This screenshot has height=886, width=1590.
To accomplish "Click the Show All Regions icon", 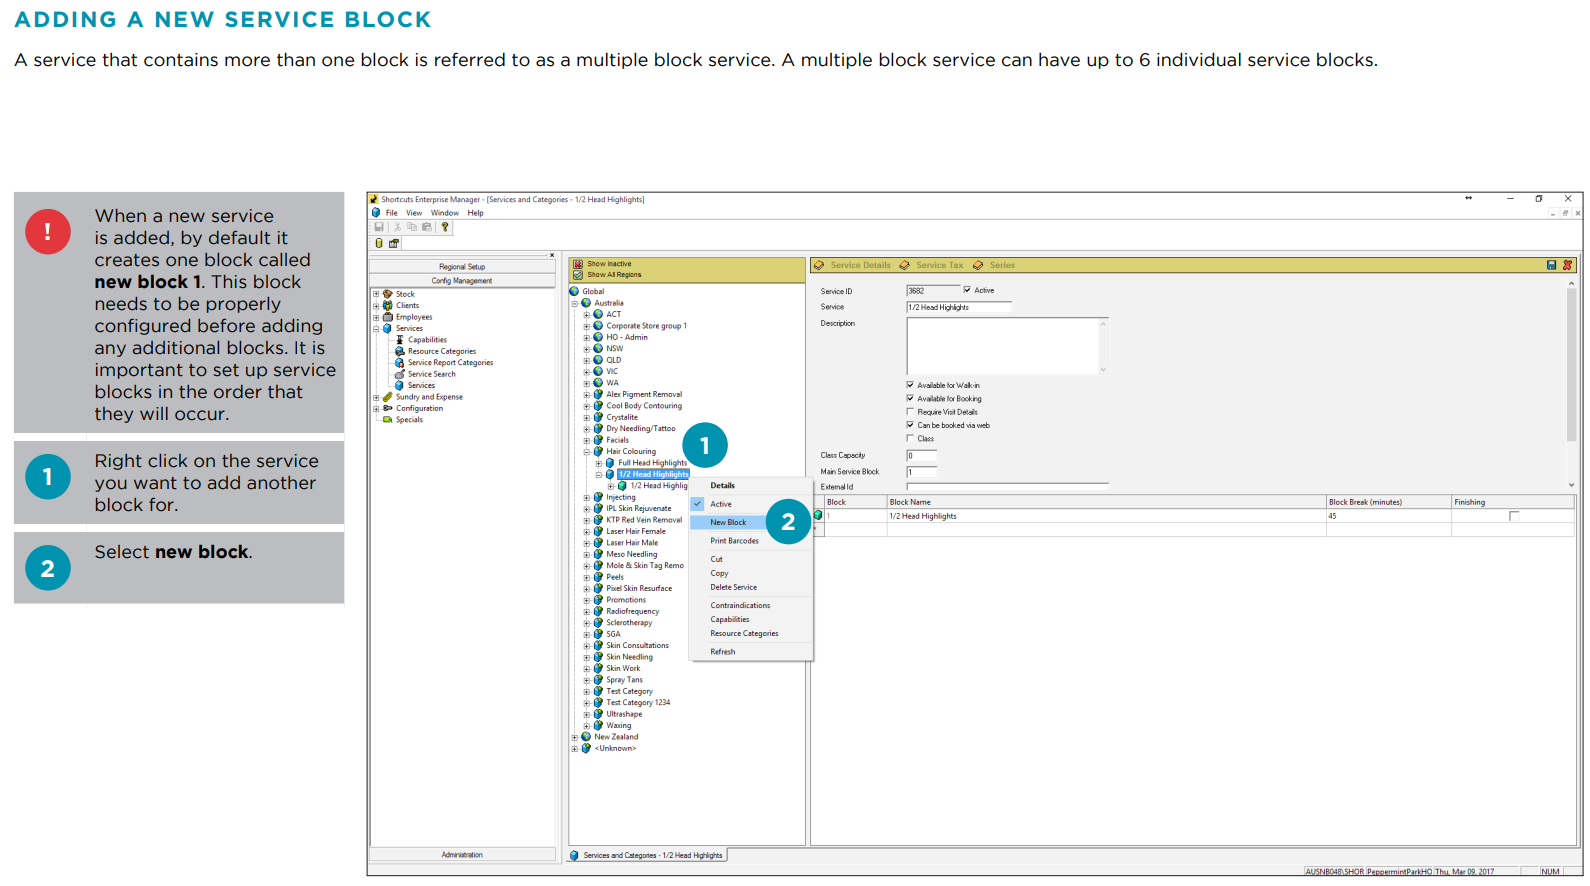I will (578, 274).
